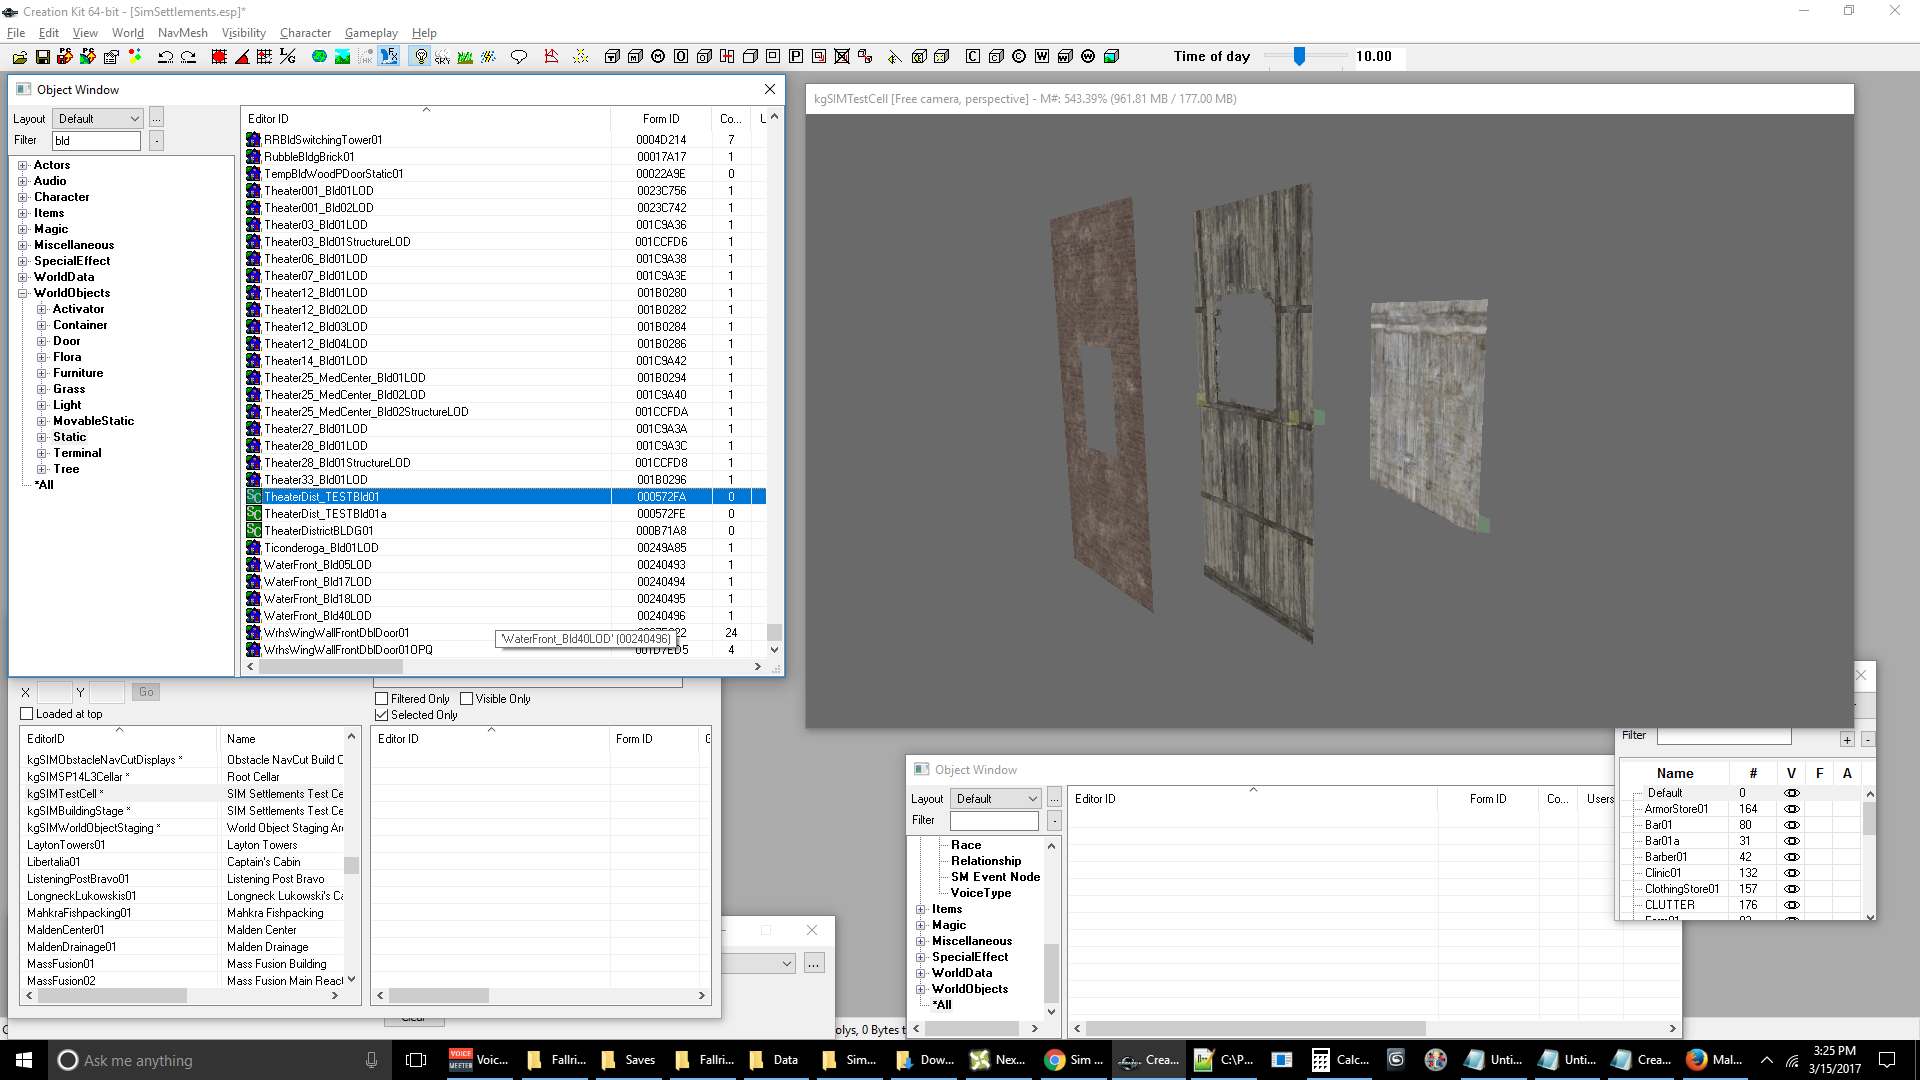Toggle visibility eye for ArmorStore01 layer
Viewport: 1920px width, 1080px height.
[1792, 809]
